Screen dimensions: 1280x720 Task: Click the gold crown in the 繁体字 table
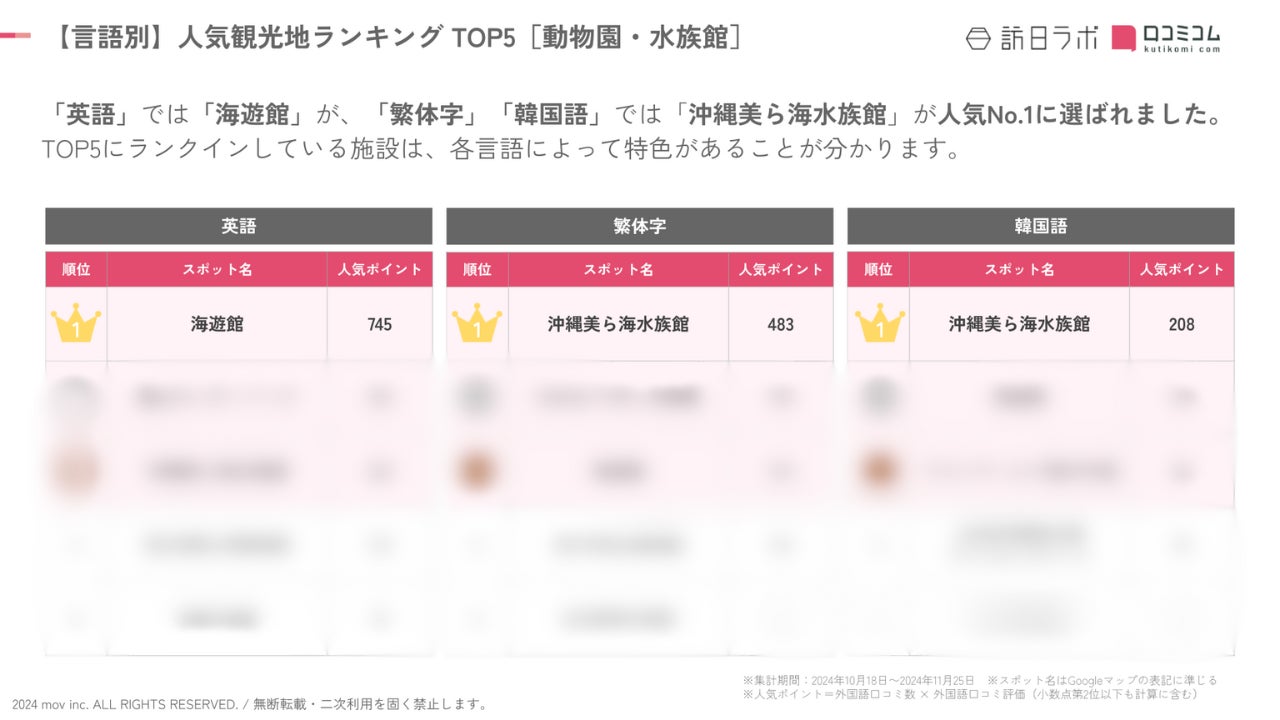tap(477, 324)
